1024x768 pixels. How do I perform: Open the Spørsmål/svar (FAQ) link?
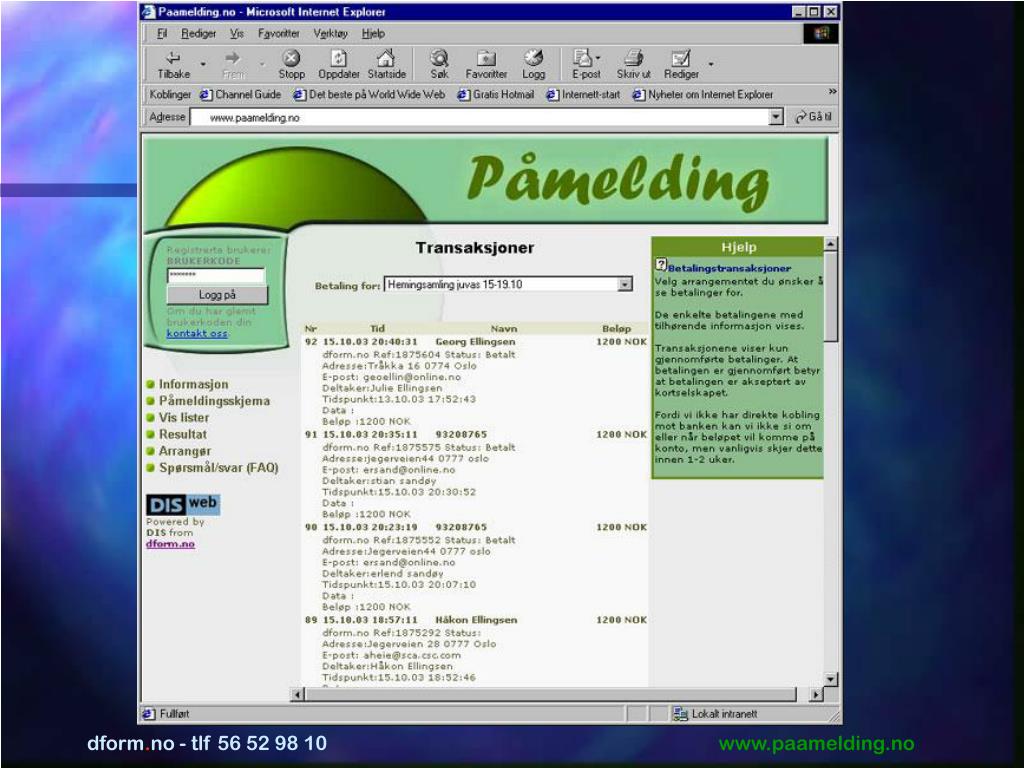click(x=219, y=468)
